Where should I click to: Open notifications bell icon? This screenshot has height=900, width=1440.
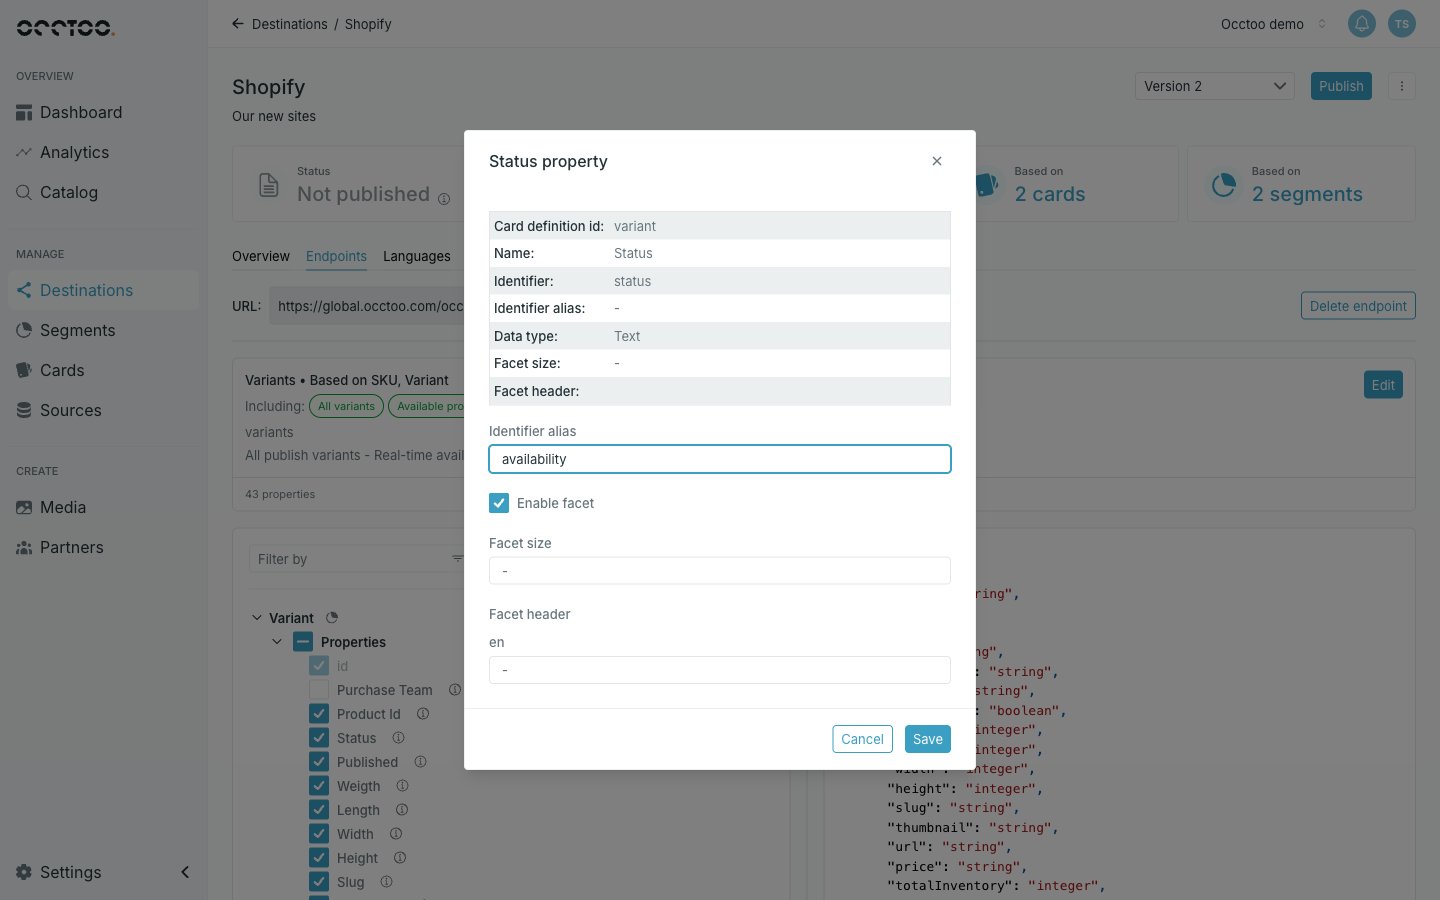[1362, 24]
